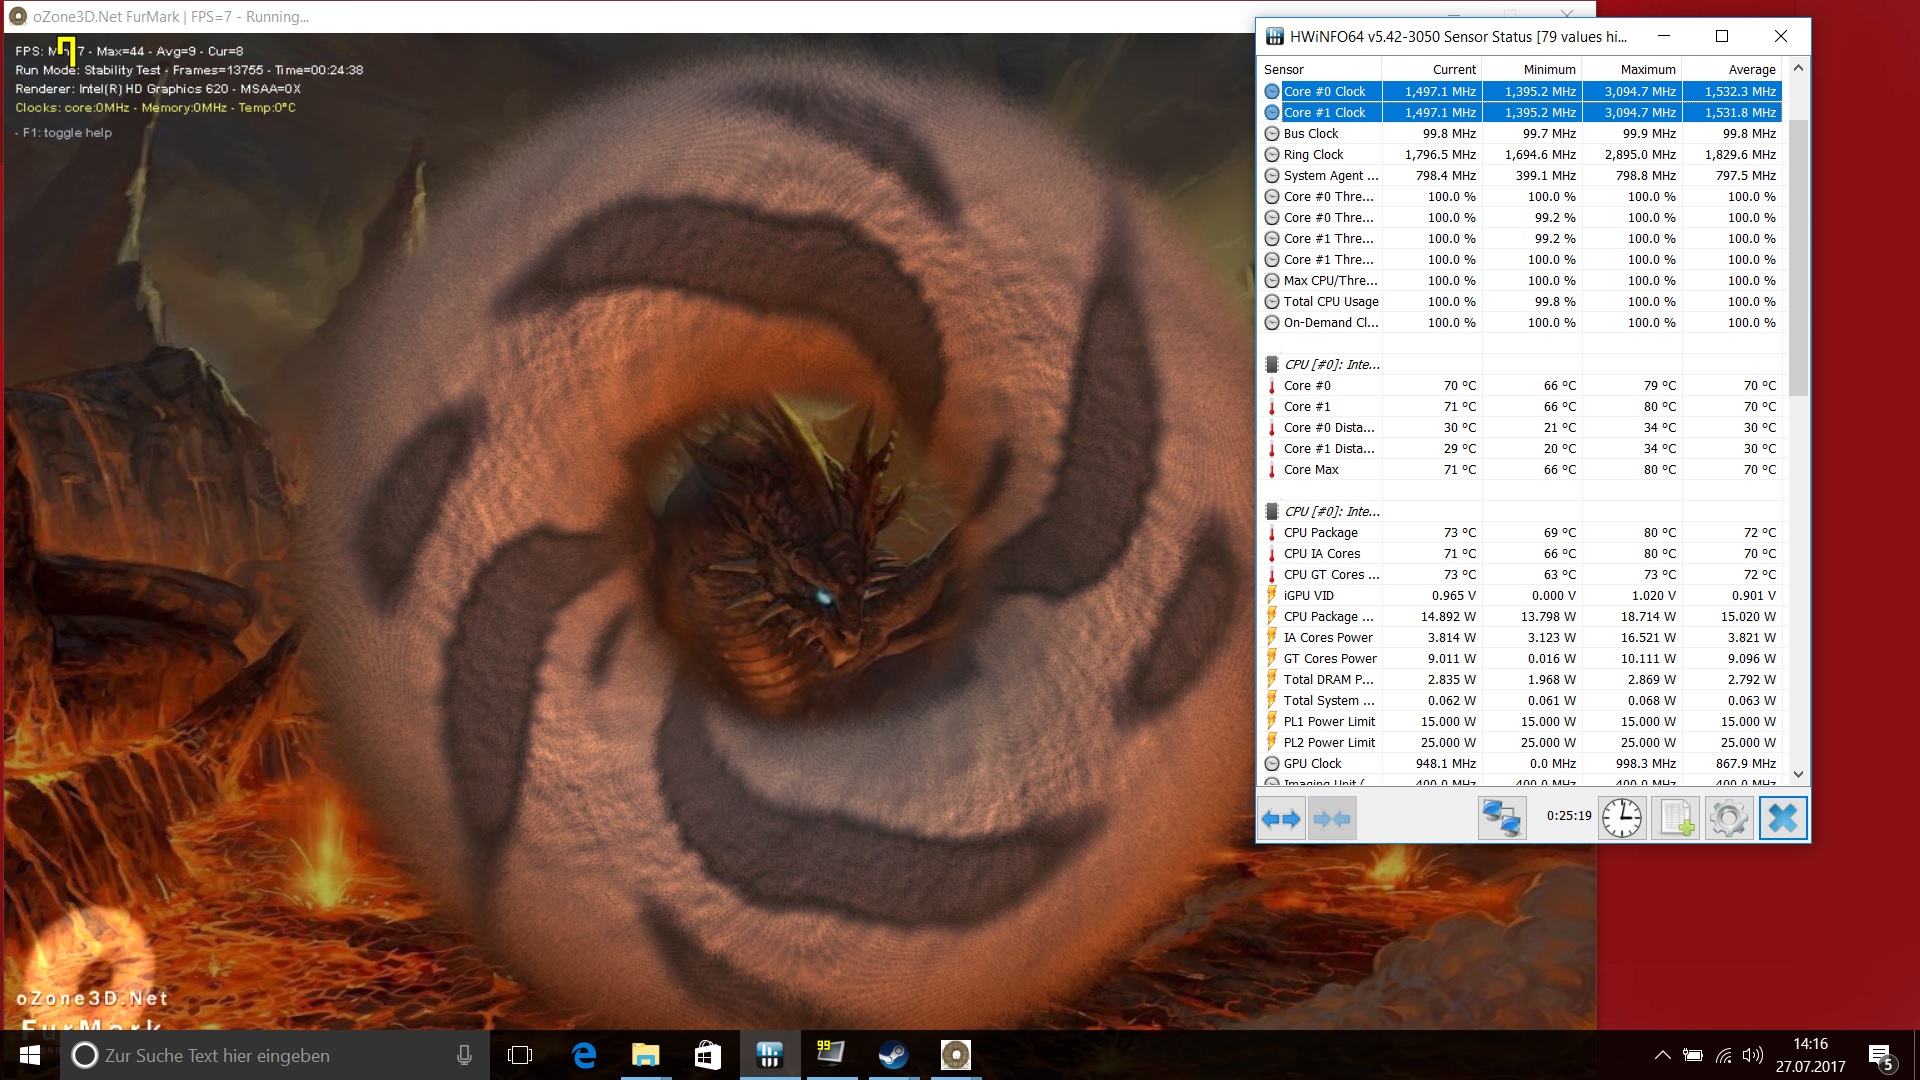Image resolution: width=1920 pixels, height=1080 pixels.
Task: Open the Action Center notifications icon
Action: (1880, 1055)
